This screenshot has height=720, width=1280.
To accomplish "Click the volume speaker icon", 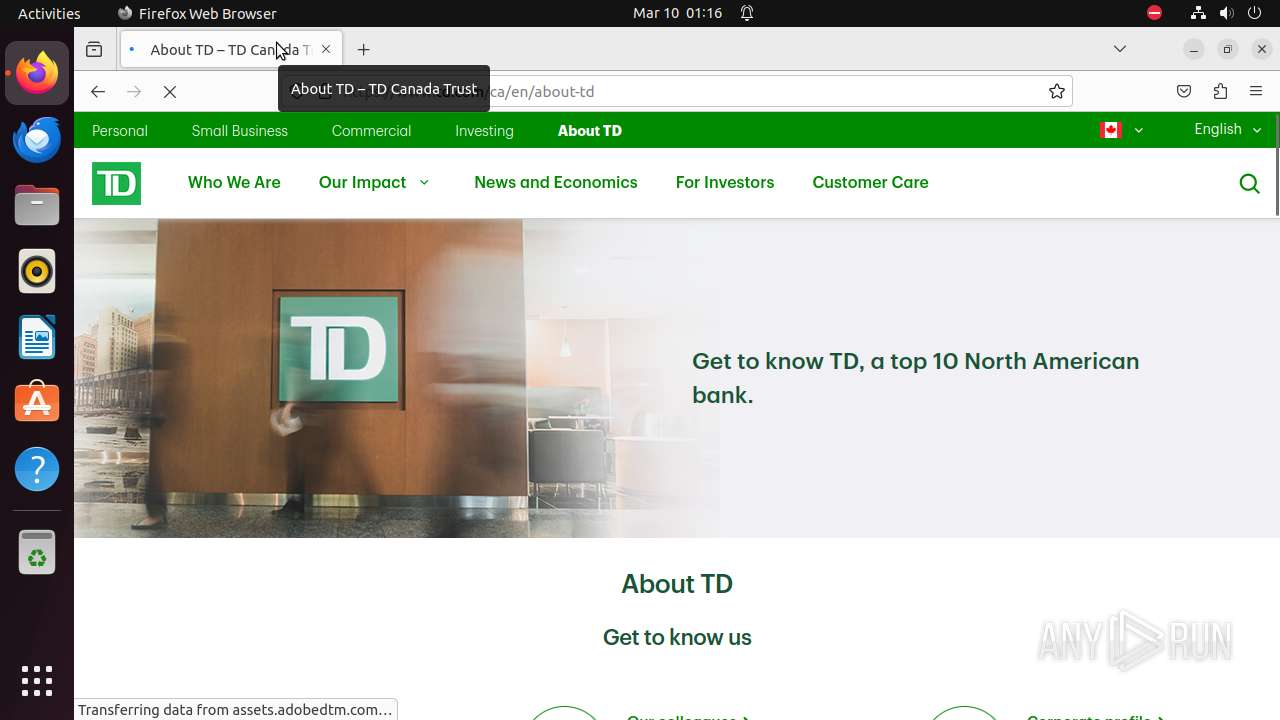I will 1227,13.
